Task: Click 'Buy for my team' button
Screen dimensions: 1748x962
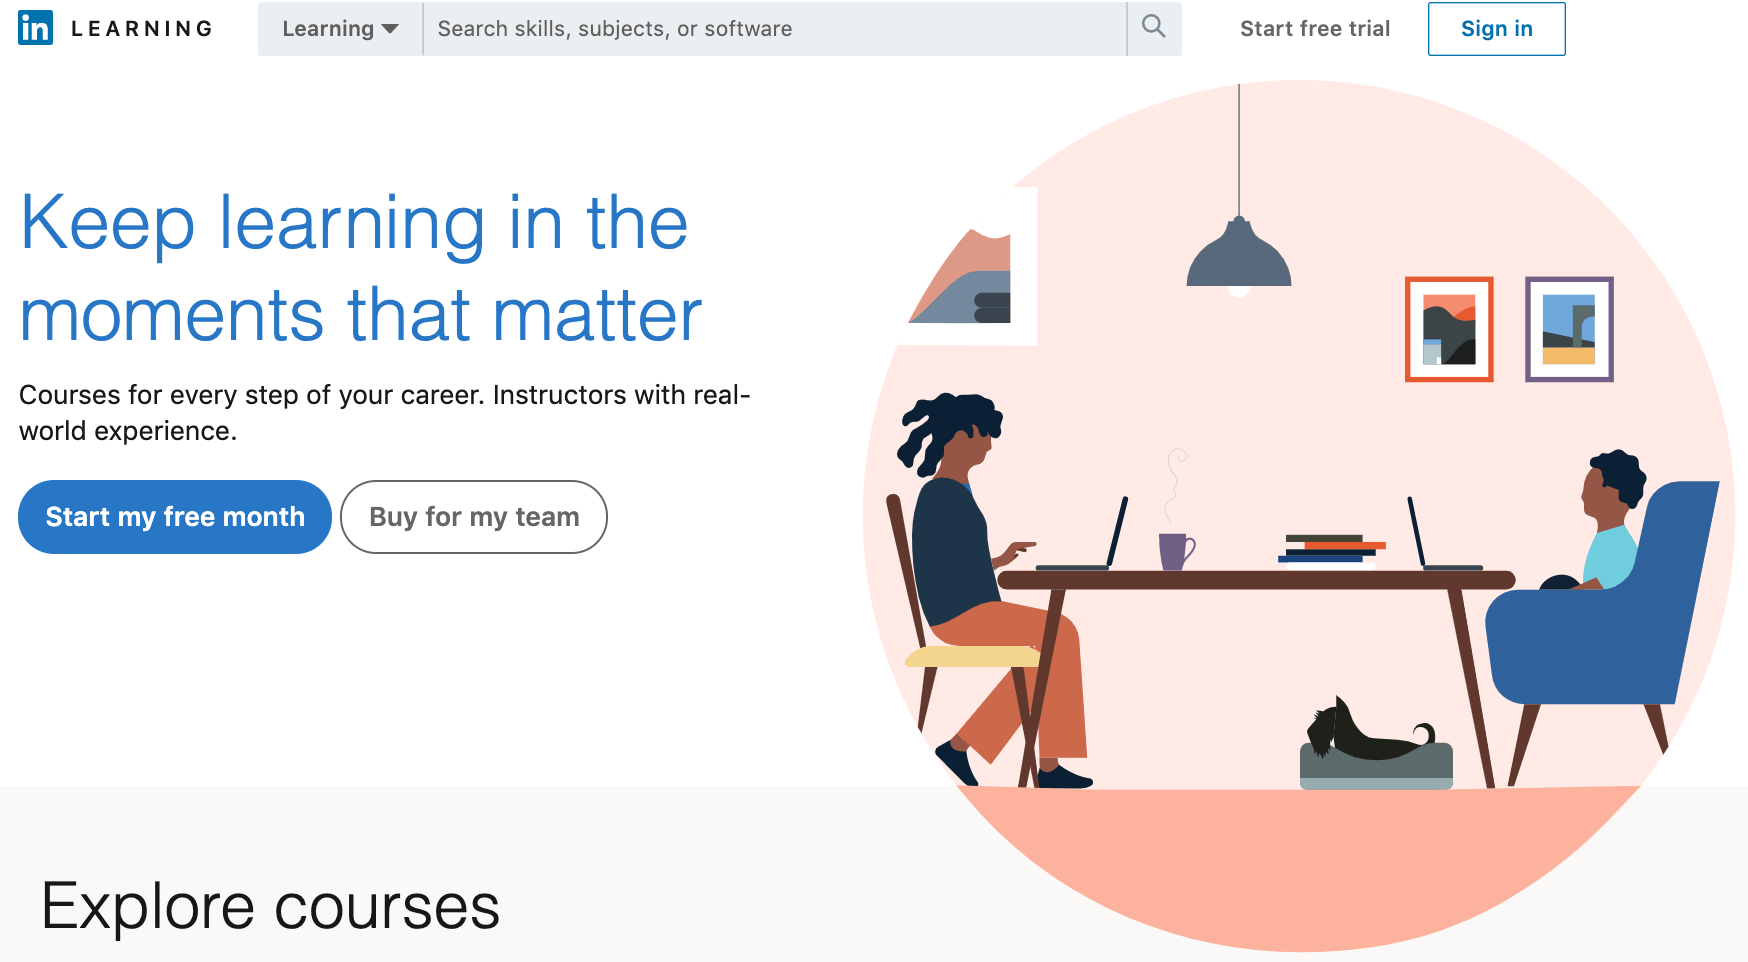Action: pos(474,517)
